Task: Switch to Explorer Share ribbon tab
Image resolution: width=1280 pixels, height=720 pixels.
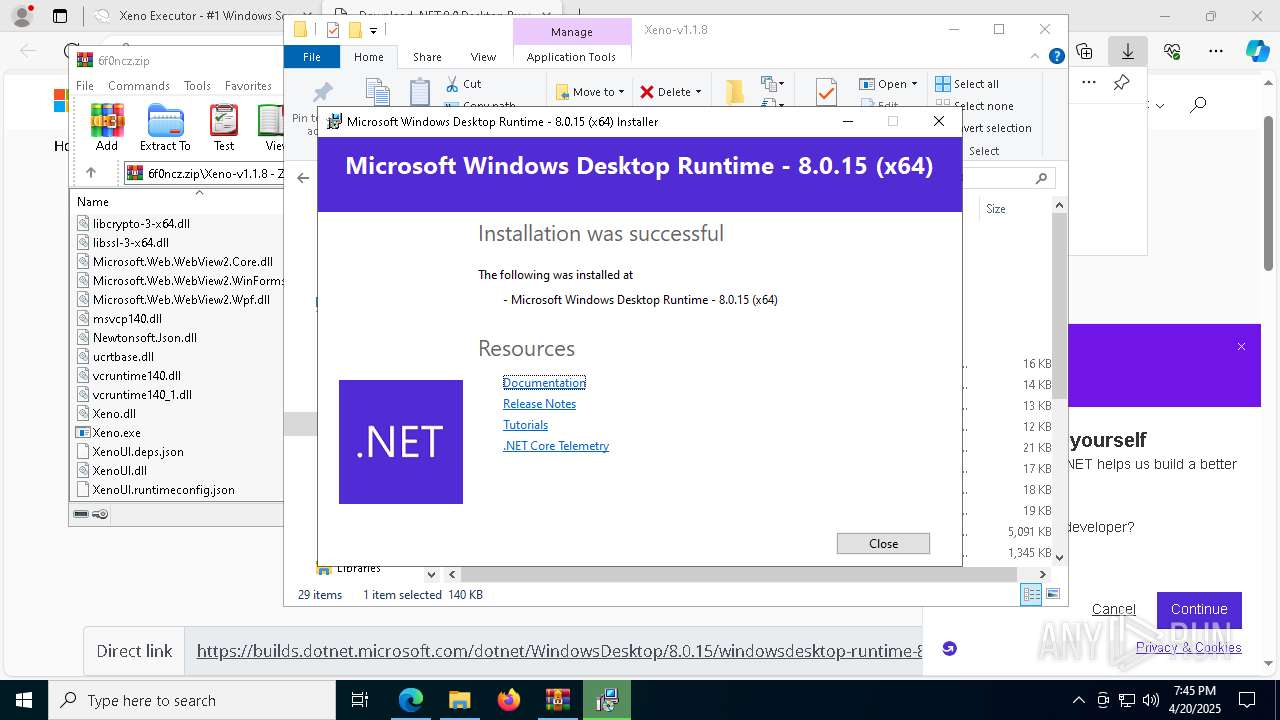Action: point(427,57)
